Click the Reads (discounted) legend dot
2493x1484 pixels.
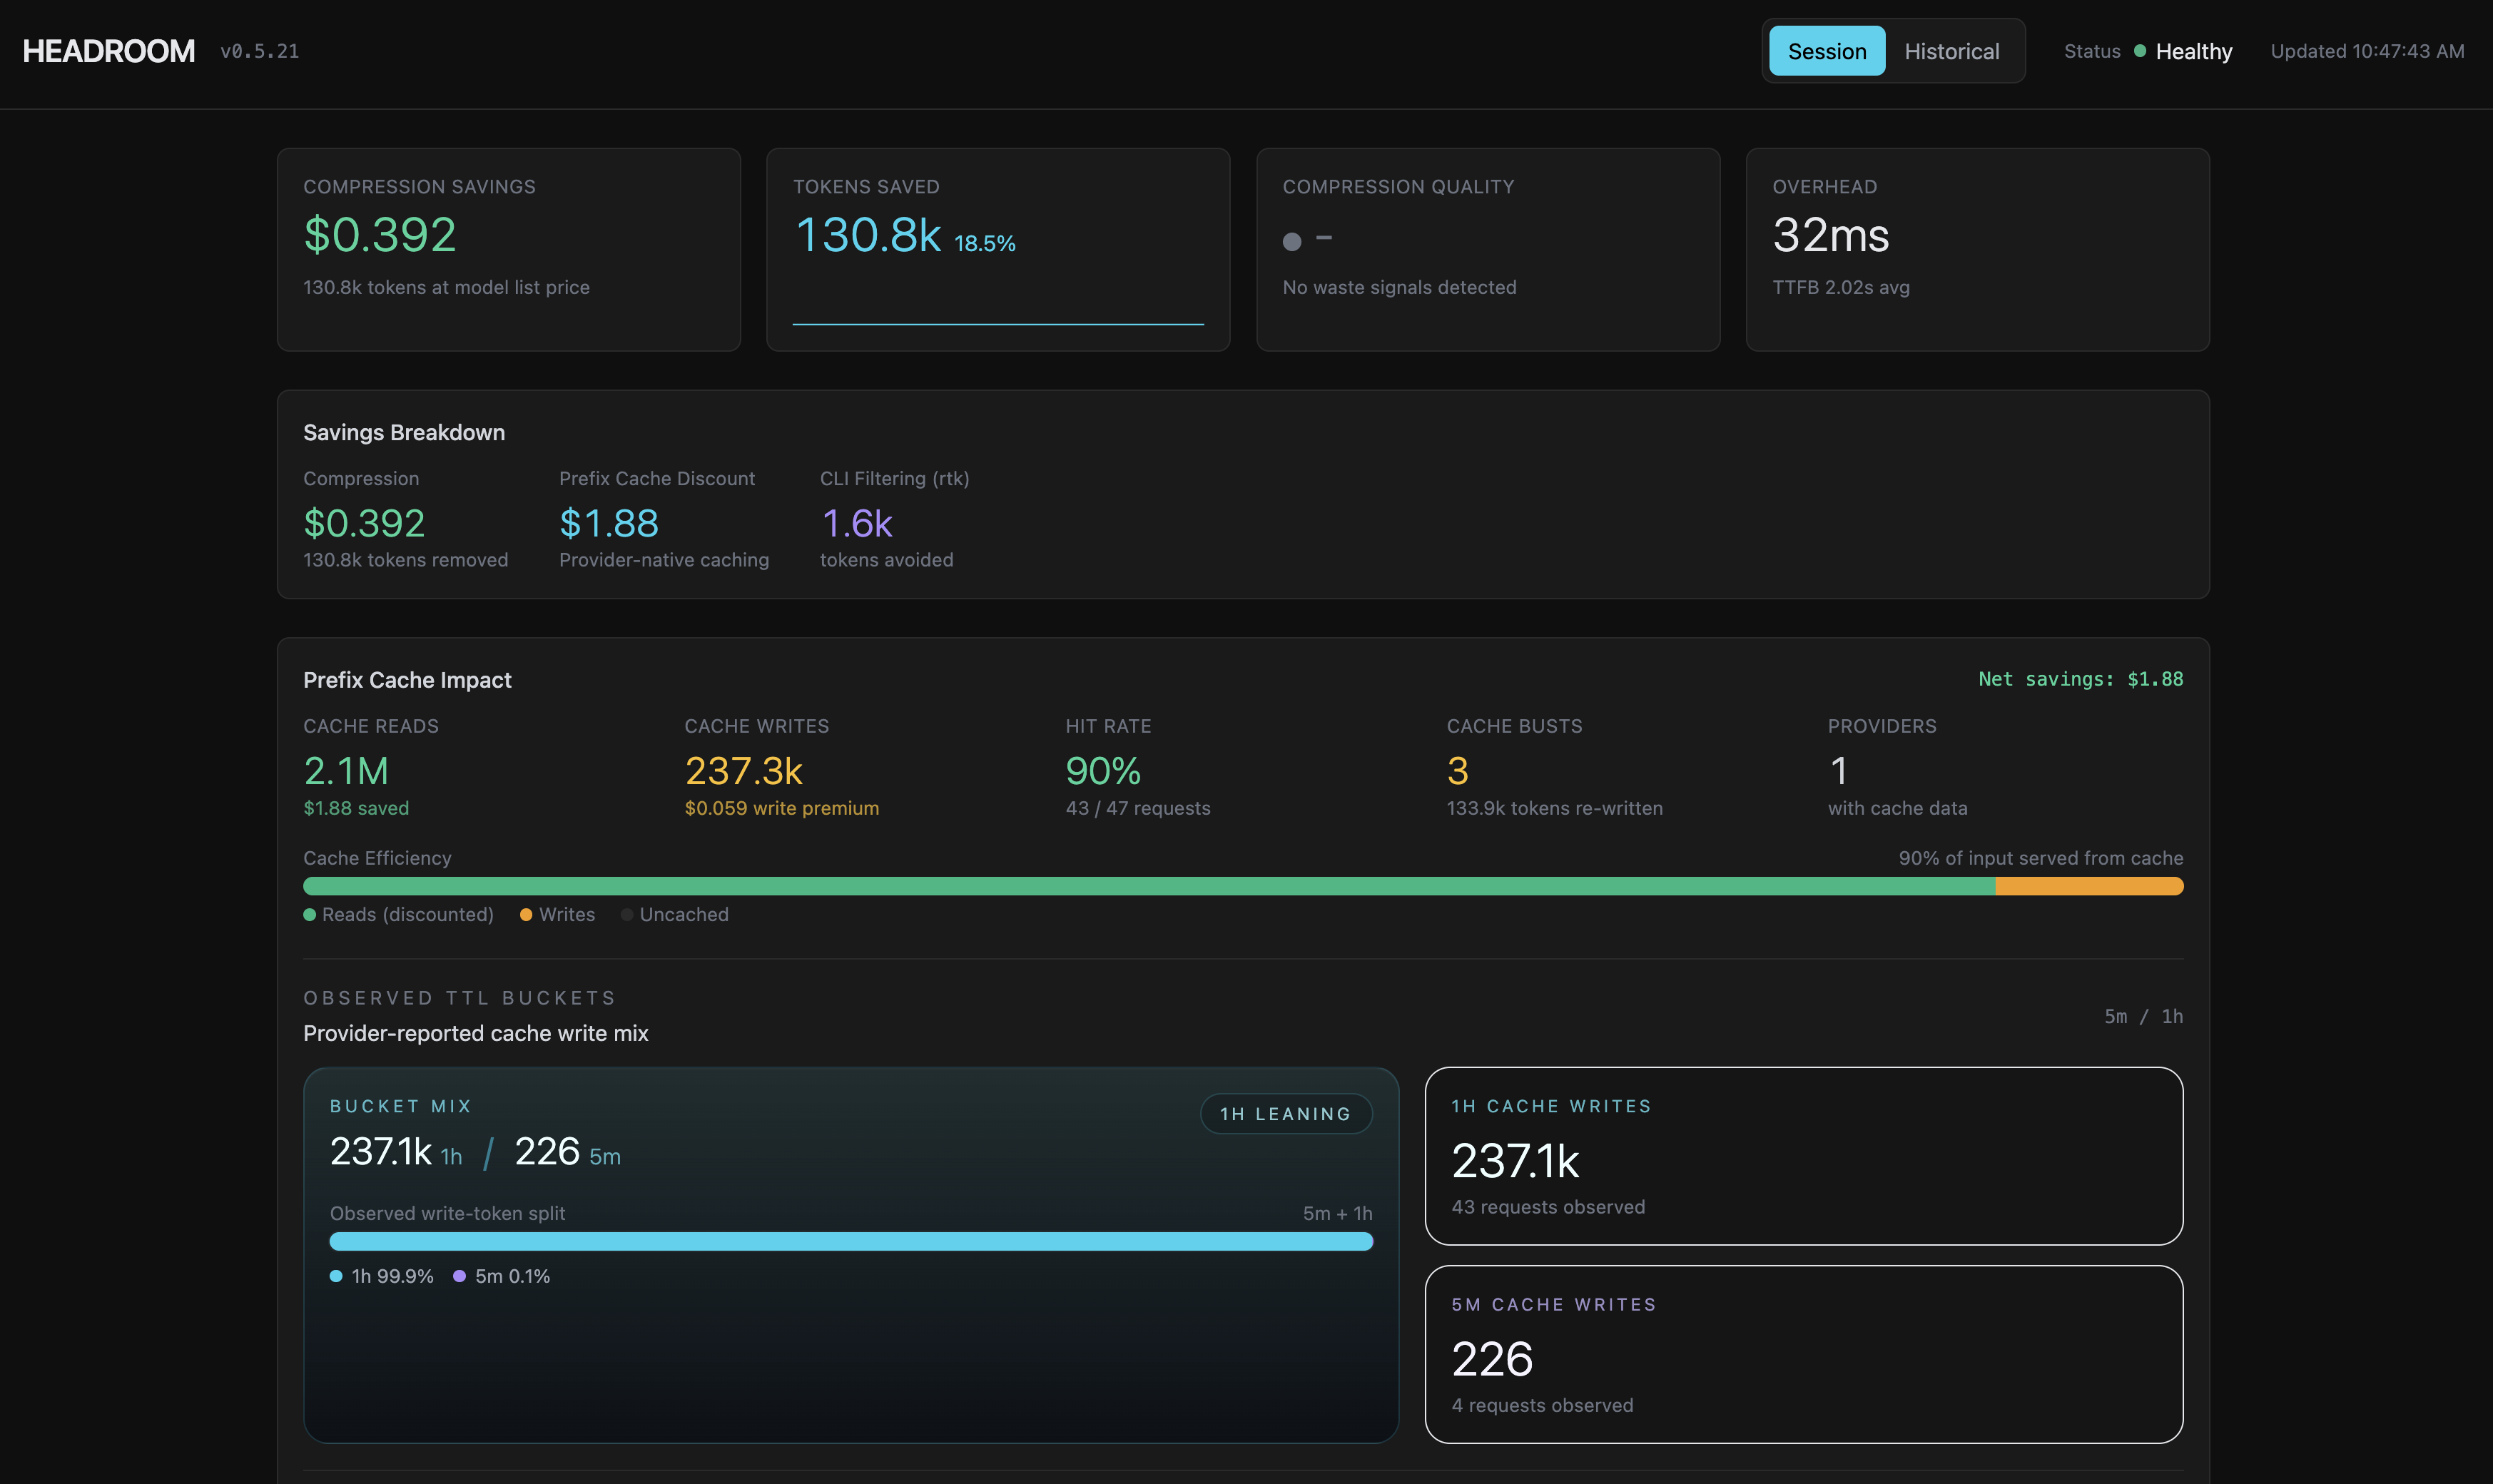tap(311, 914)
